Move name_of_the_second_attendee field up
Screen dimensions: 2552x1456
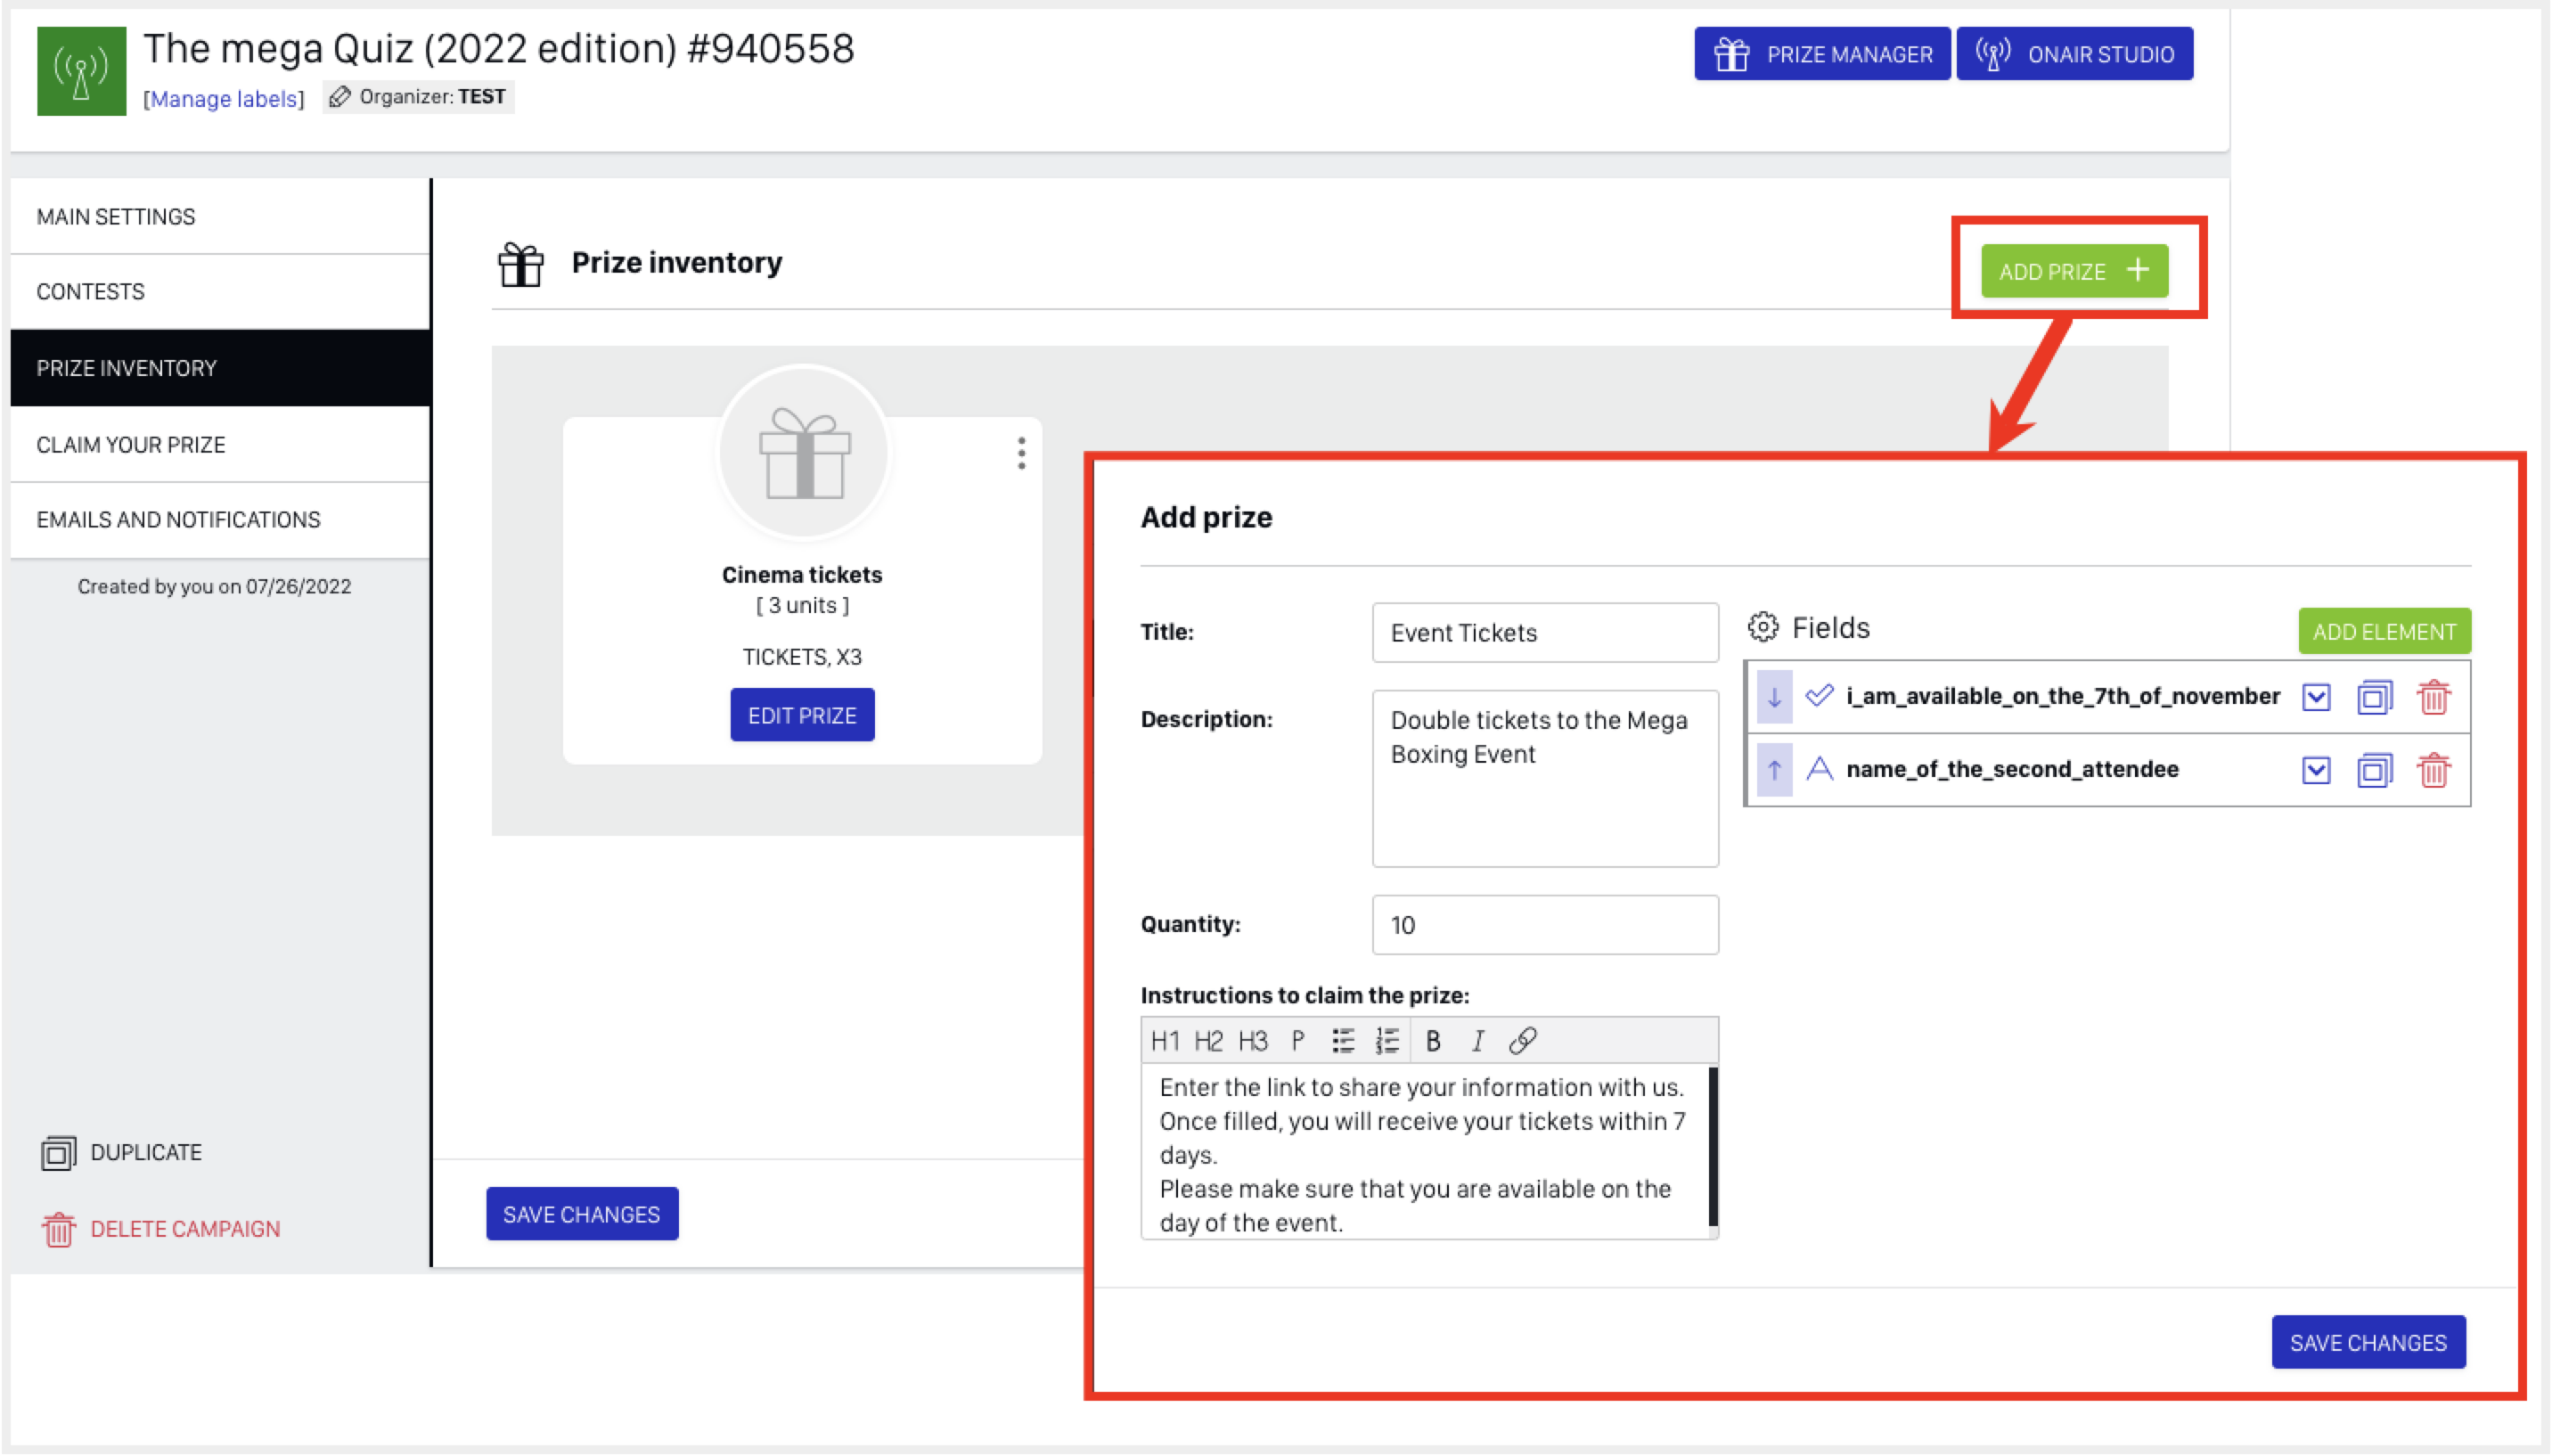click(1774, 770)
